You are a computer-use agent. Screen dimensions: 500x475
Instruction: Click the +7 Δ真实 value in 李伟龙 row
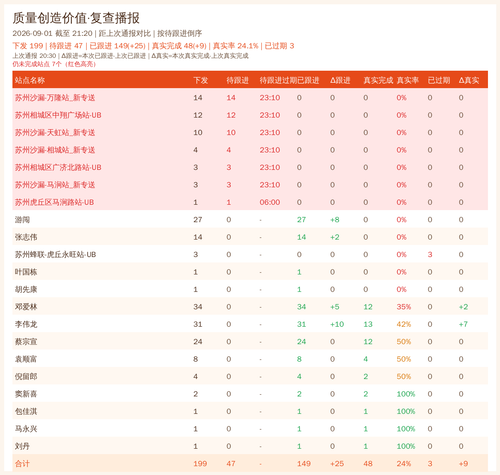(463, 324)
